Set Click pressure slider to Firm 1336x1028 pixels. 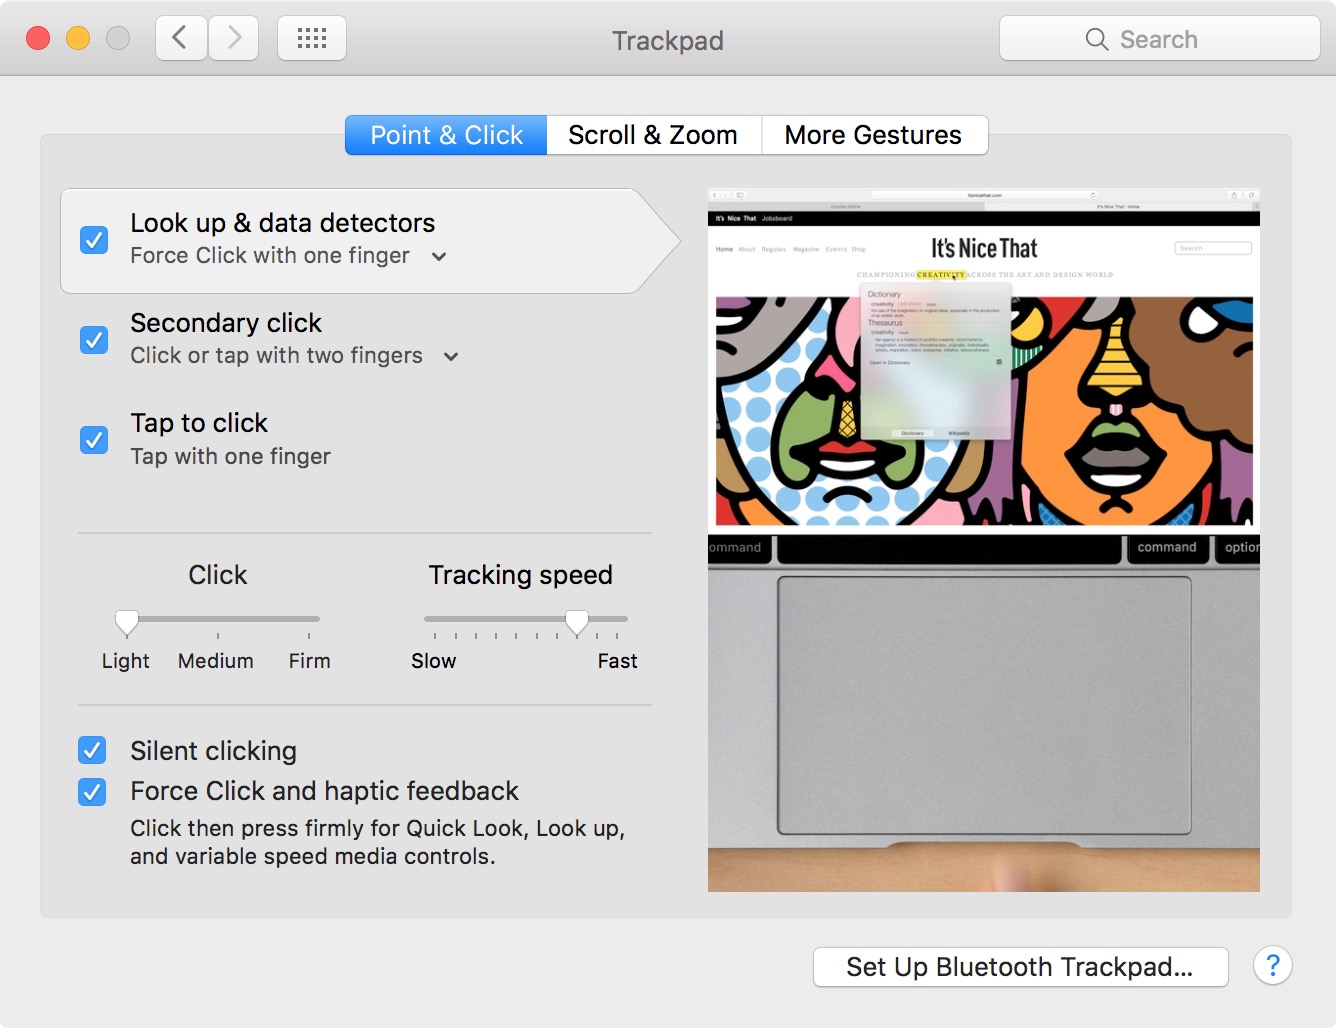(309, 620)
